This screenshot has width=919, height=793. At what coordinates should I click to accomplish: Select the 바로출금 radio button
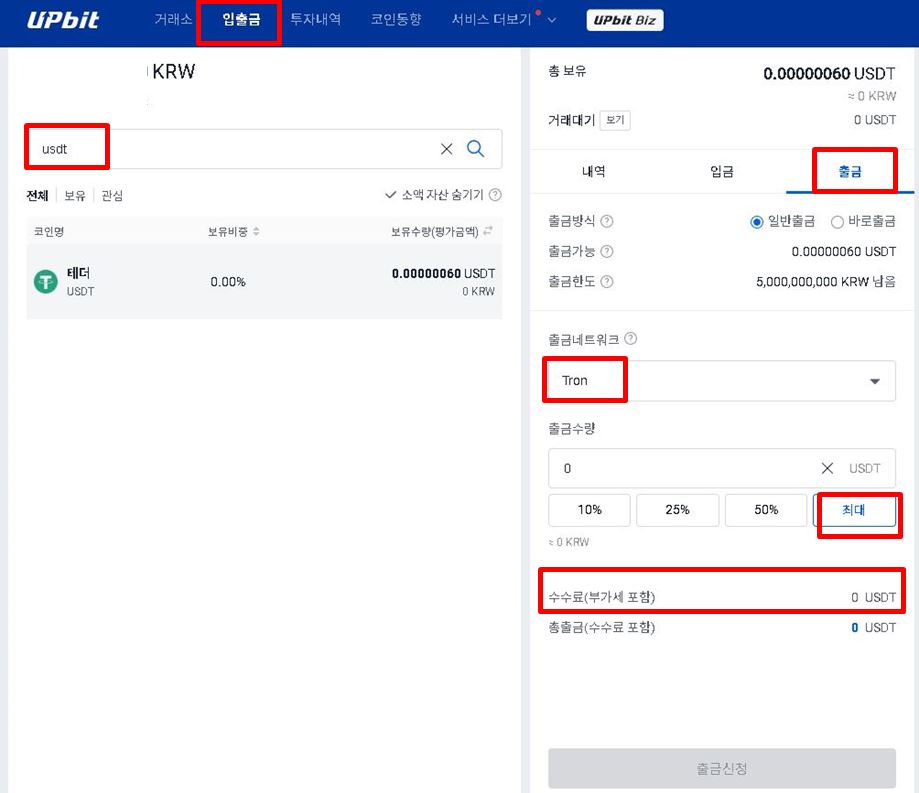[838, 221]
